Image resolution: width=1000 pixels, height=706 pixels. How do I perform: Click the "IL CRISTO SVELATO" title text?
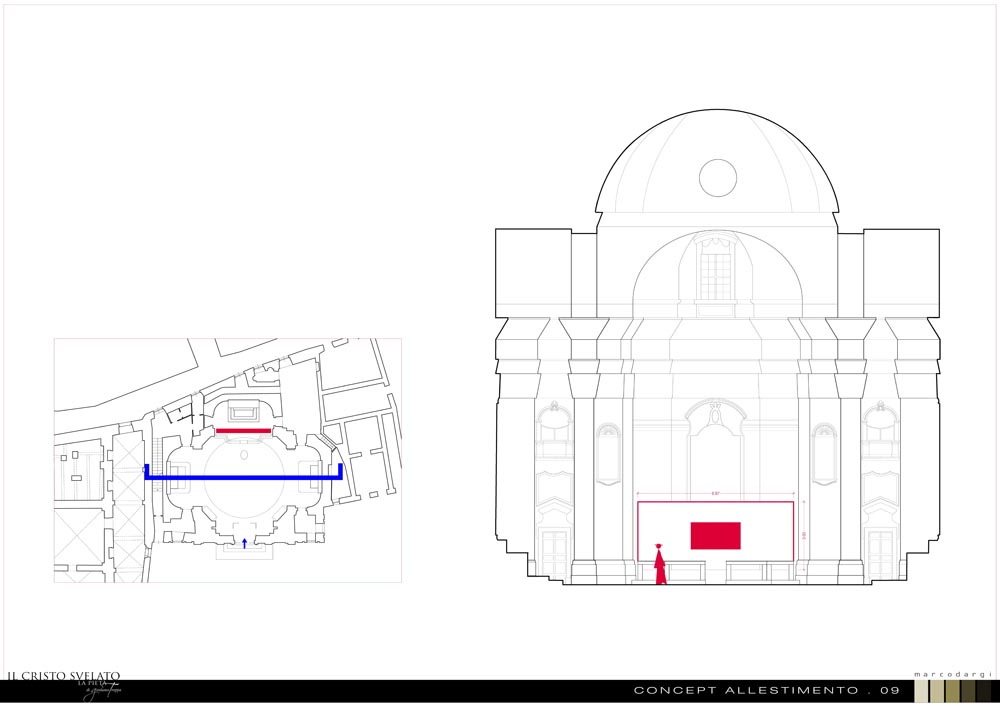(x=64, y=676)
